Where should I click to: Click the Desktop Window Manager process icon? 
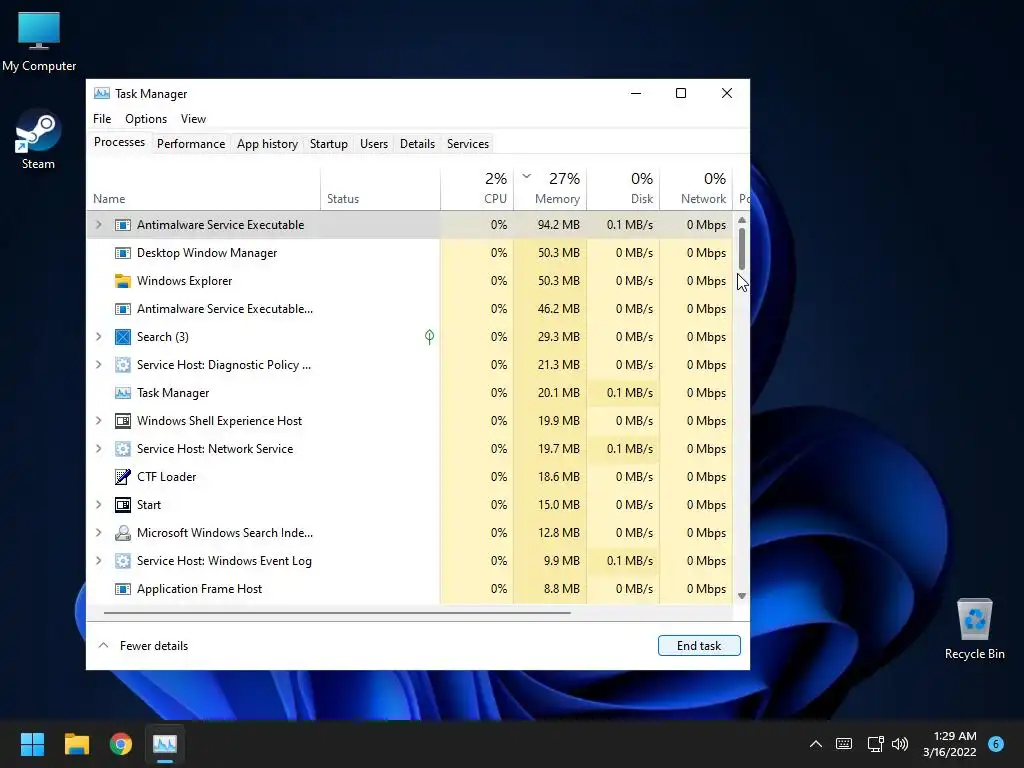coord(123,253)
